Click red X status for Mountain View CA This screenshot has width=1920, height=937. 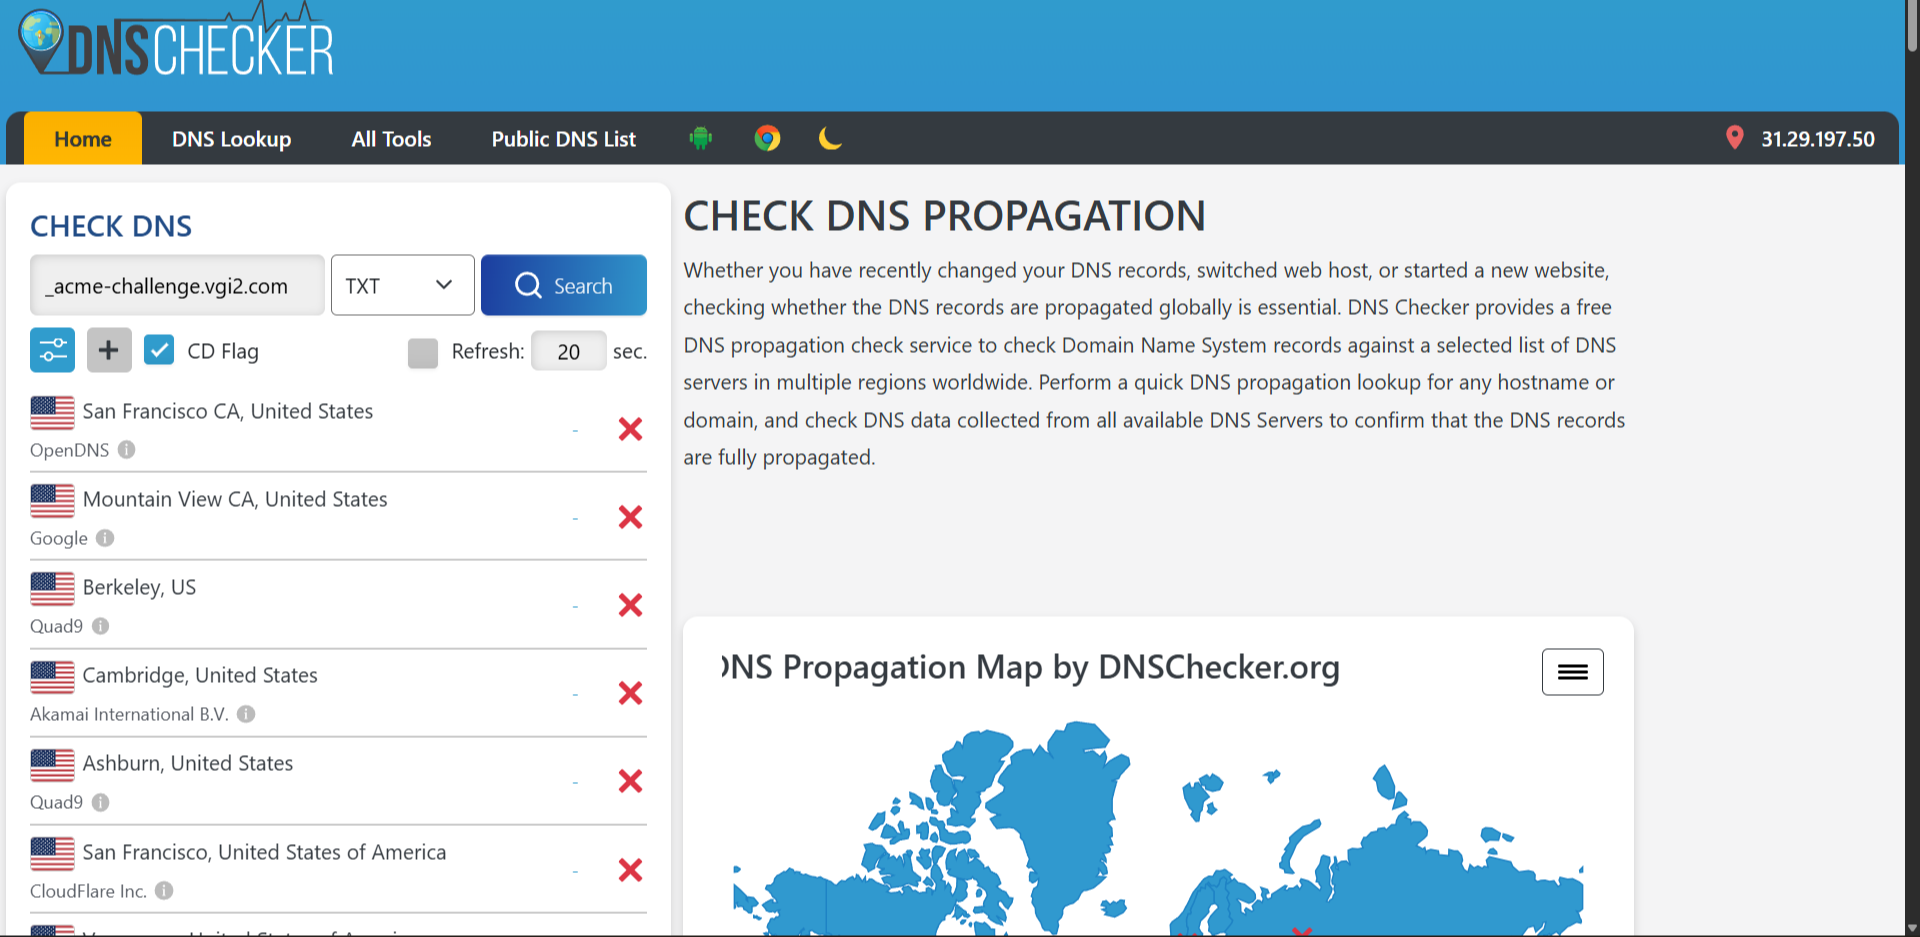[x=630, y=517]
